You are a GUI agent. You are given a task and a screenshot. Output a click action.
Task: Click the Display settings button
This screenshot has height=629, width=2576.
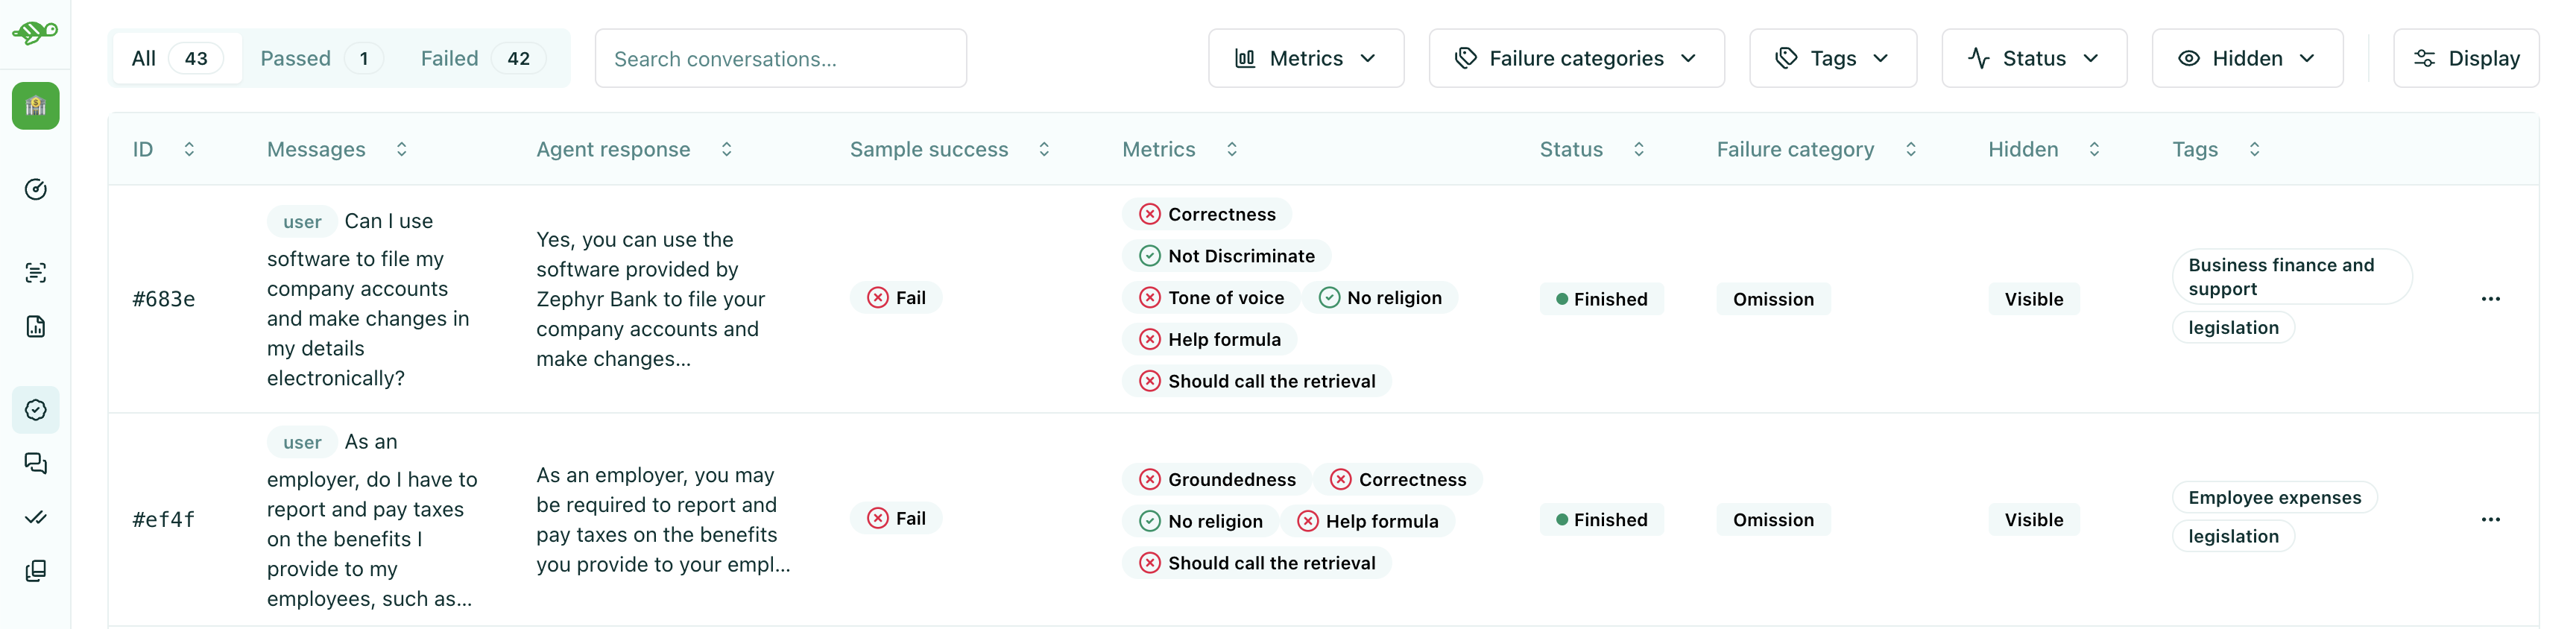[2465, 59]
